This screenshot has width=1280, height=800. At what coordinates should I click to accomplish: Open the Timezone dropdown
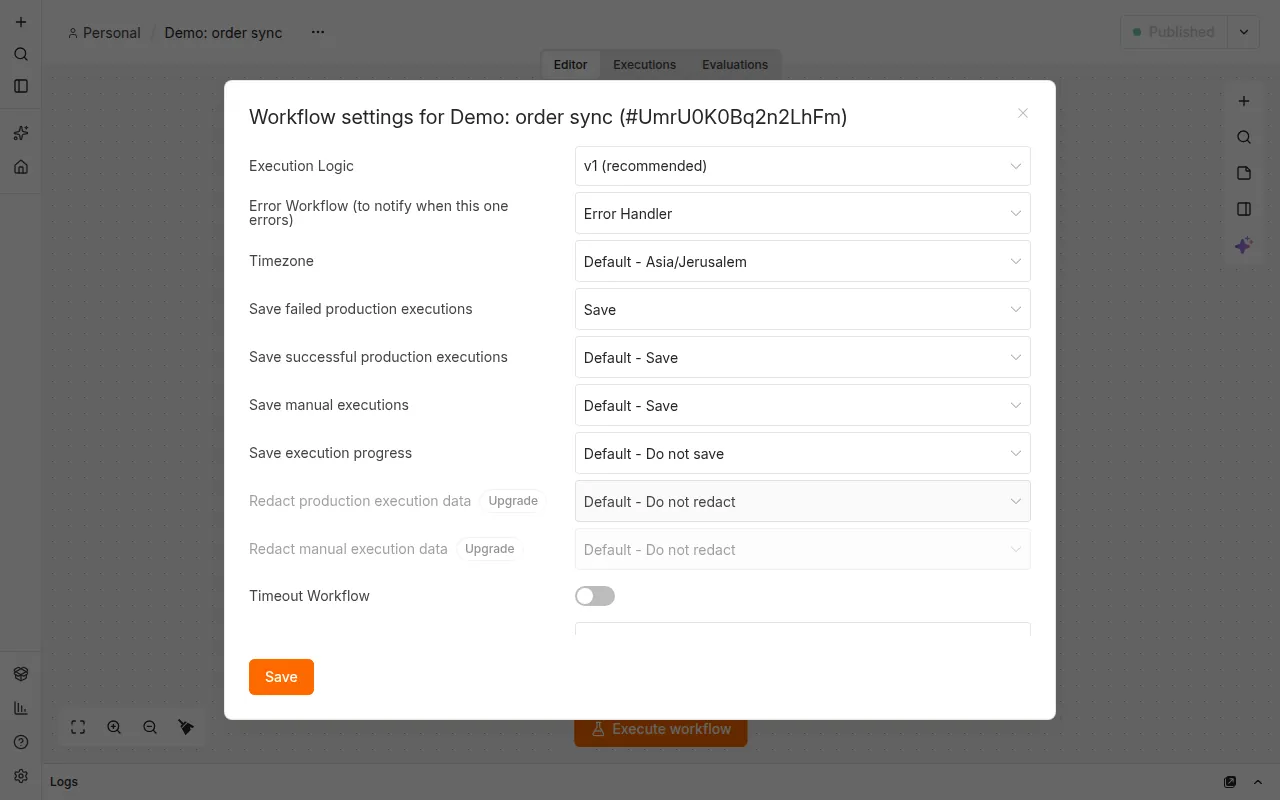[x=803, y=262]
